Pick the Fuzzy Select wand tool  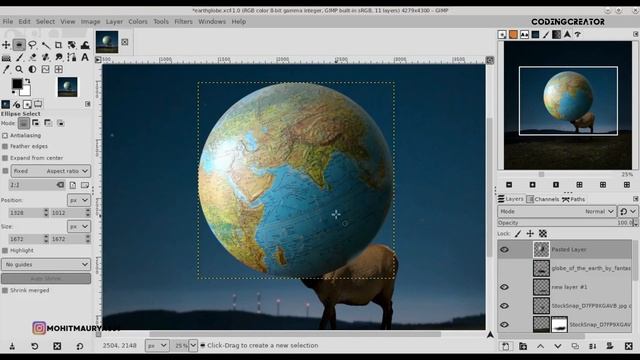coord(45,44)
